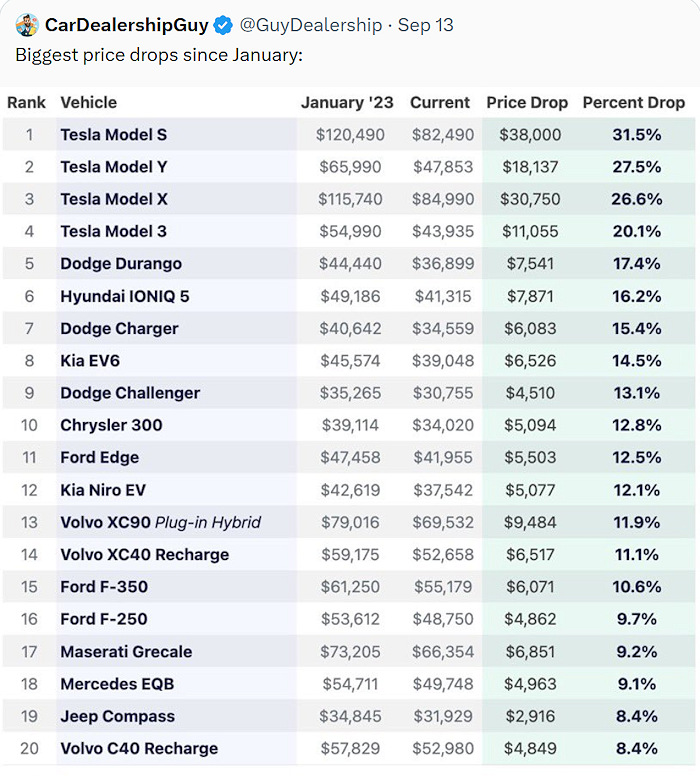Click the Percent Drop column header
Image resolution: width=700 pixels, height=776 pixels.
(x=634, y=102)
